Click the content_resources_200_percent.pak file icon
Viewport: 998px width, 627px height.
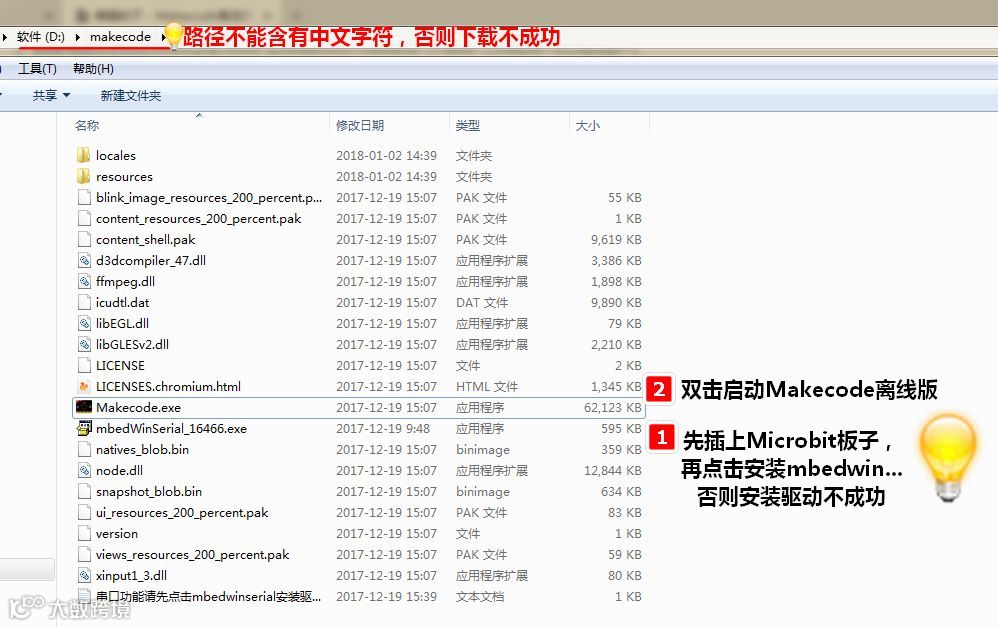(84, 218)
